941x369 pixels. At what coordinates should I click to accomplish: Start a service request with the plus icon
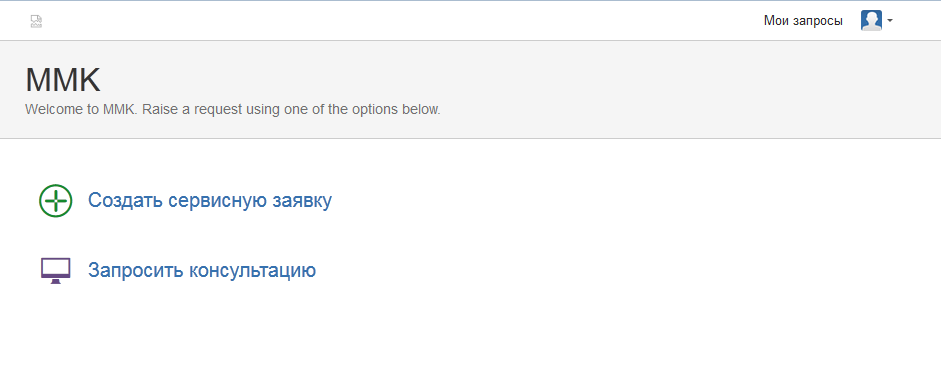click(x=56, y=200)
